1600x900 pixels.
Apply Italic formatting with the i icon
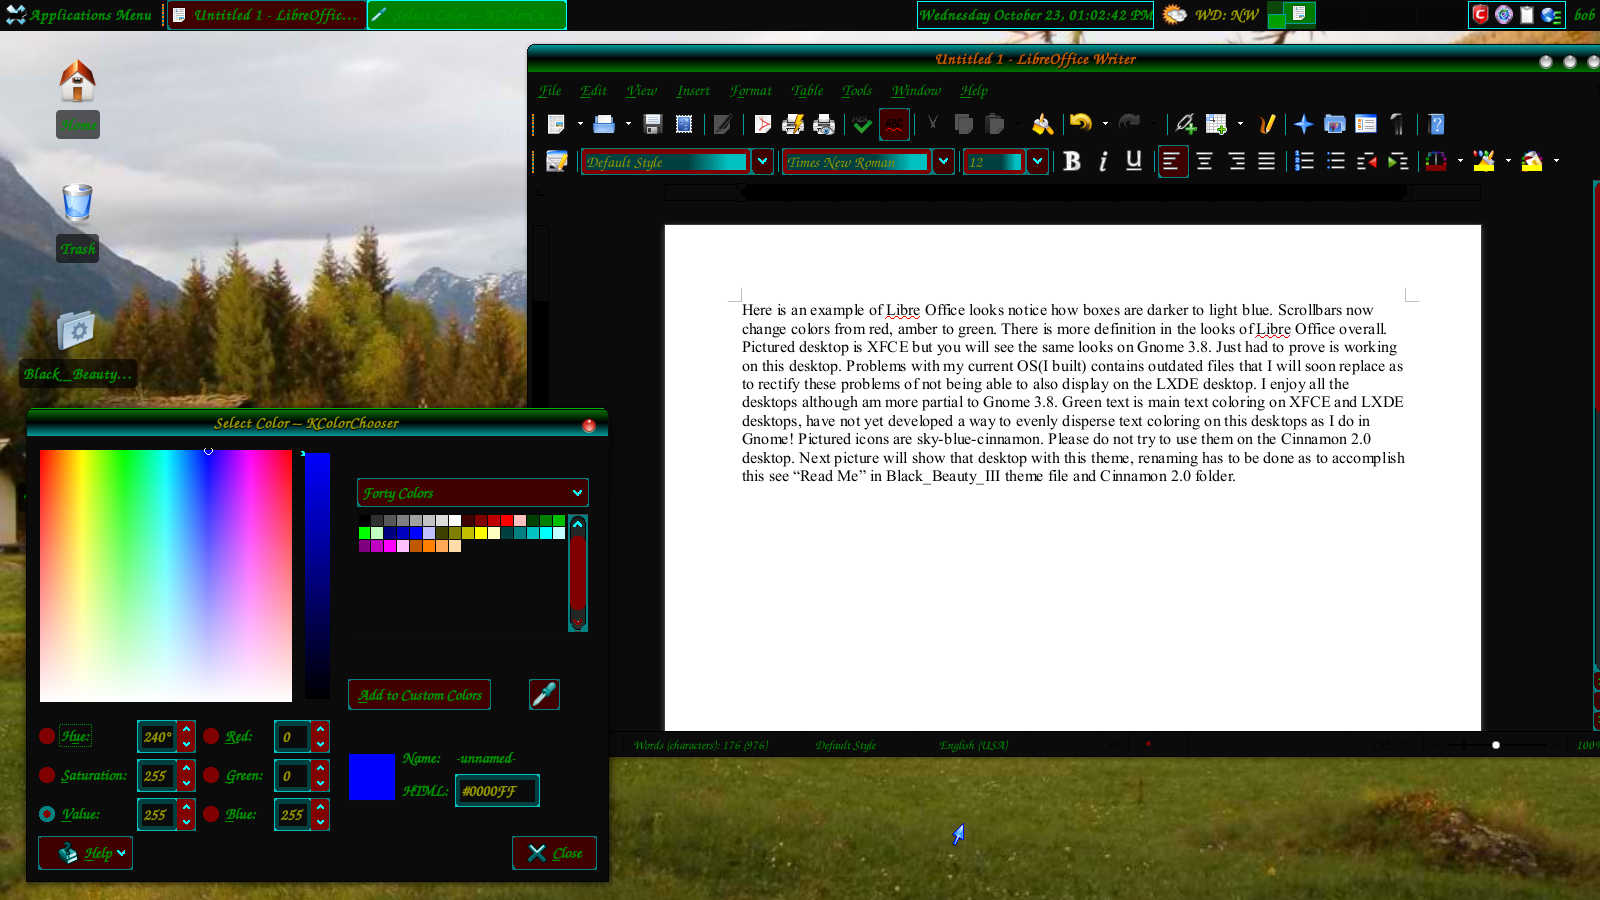point(1103,161)
